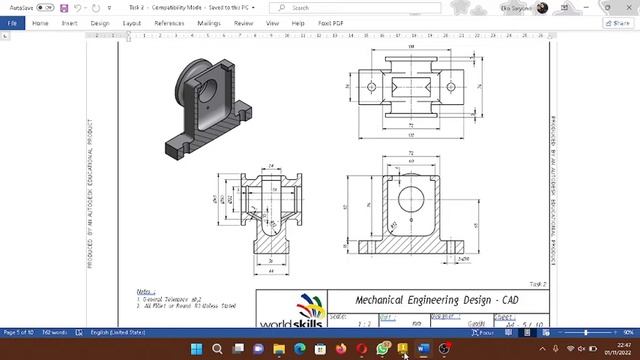
Task: Open File Explorer from taskbar
Action: [x=279, y=349]
